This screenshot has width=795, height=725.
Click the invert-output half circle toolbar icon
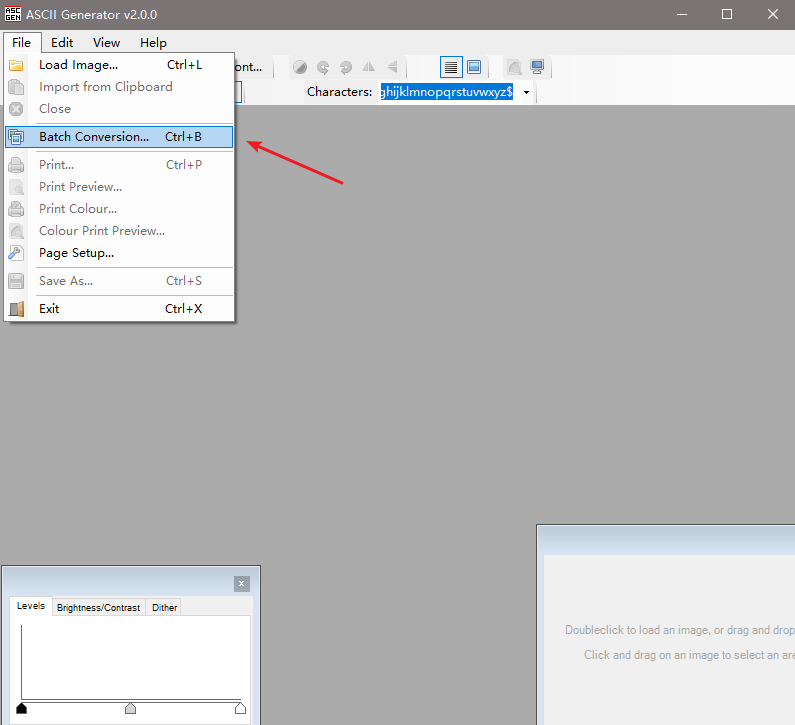click(x=300, y=67)
